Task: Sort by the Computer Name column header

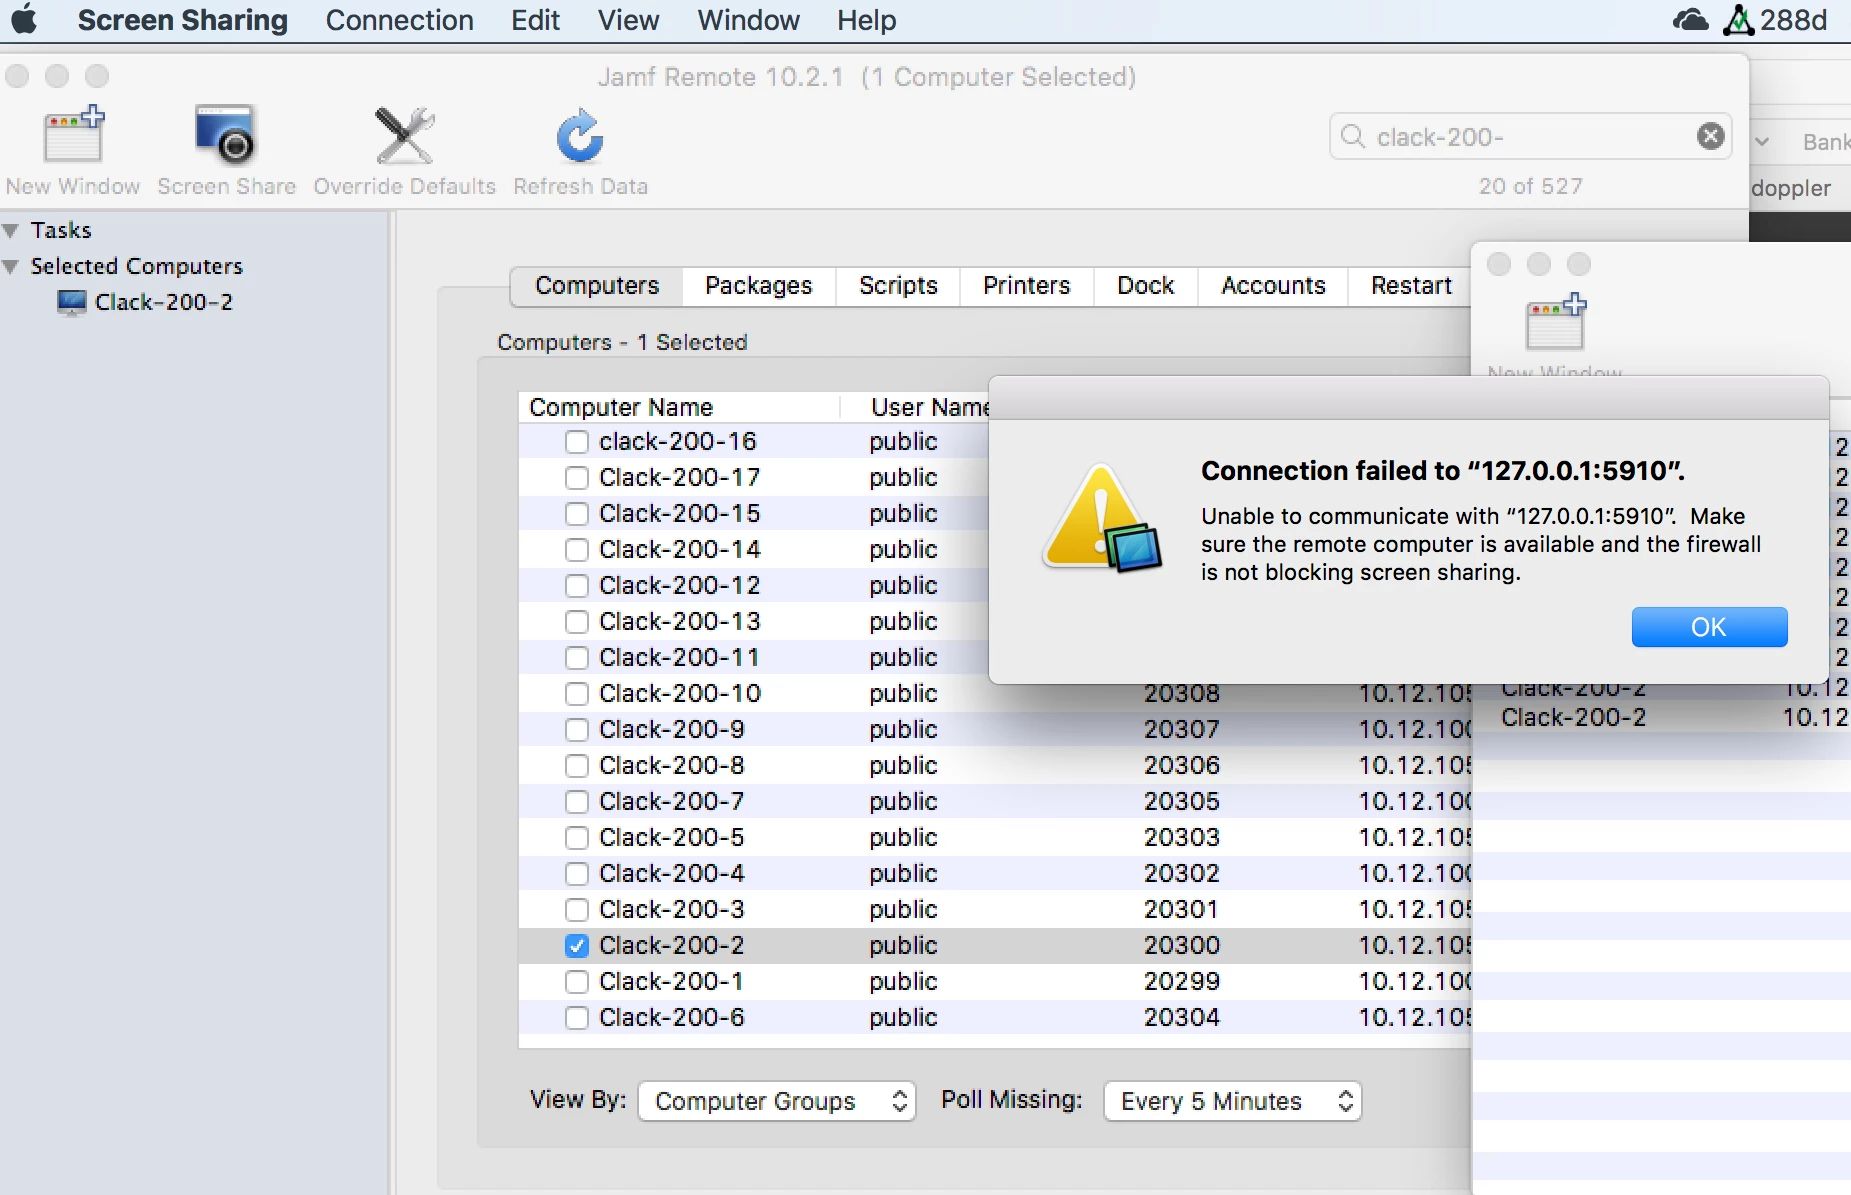Action: click(x=680, y=407)
